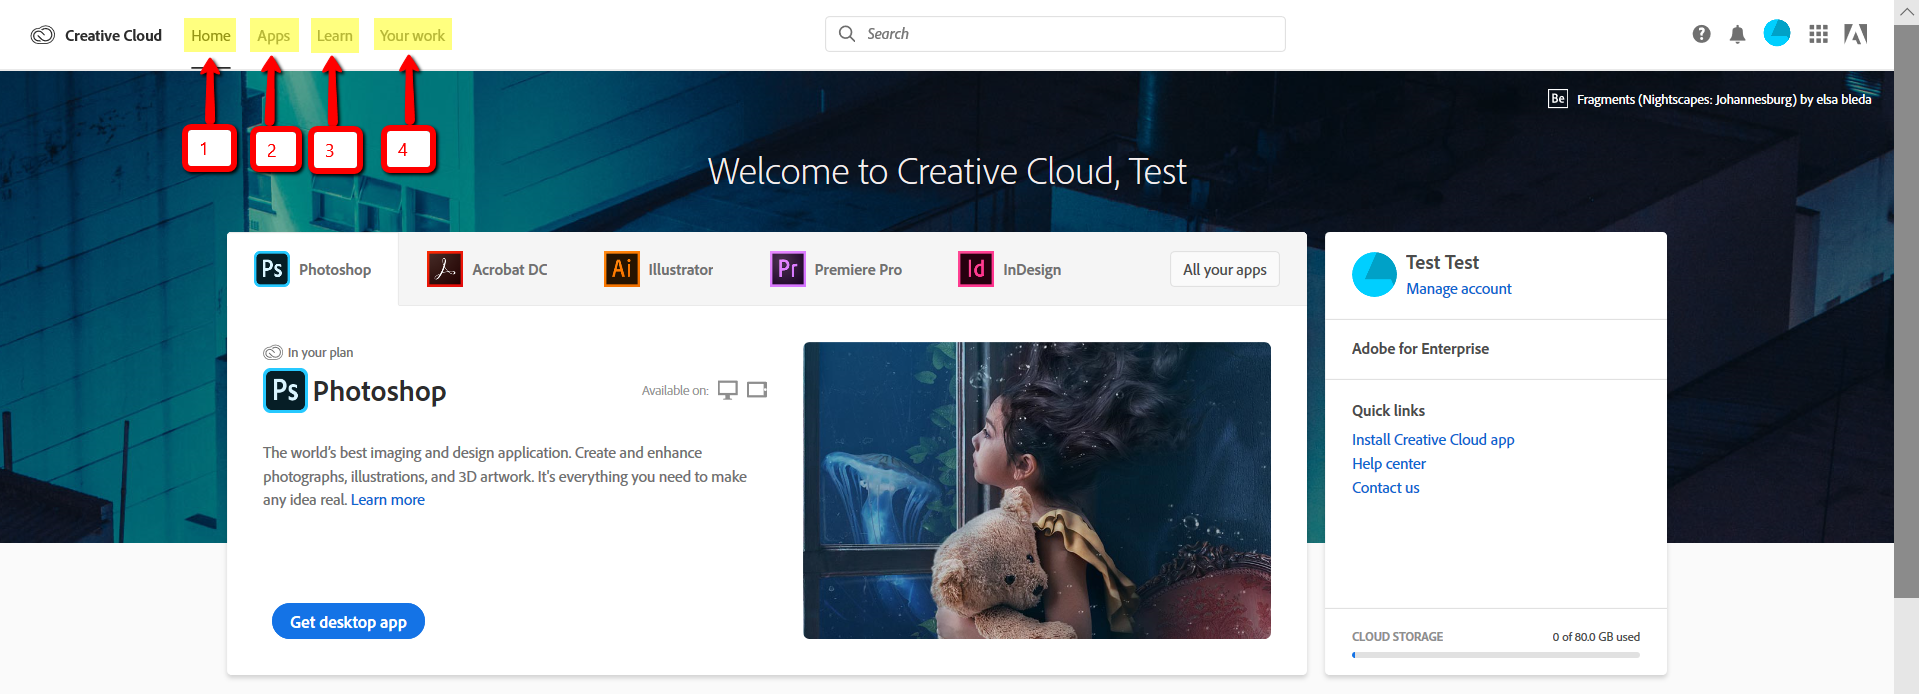
Task: Click the CLOUD STORAGE label
Action: click(1397, 637)
